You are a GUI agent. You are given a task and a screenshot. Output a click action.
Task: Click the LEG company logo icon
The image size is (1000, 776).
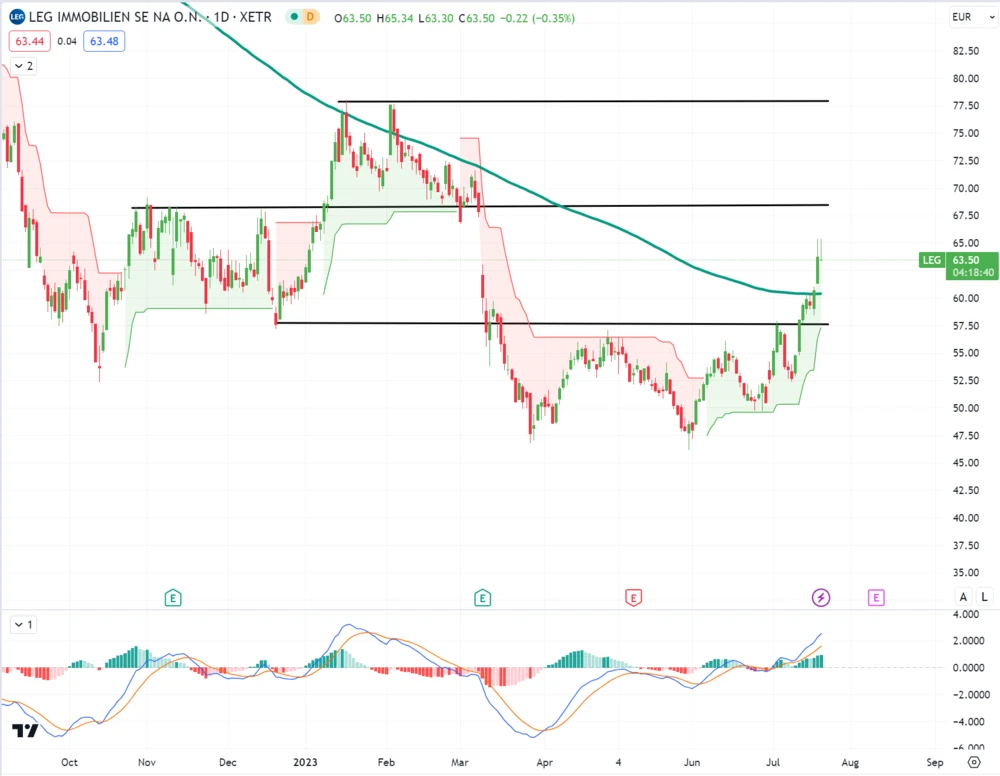click(x=17, y=17)
